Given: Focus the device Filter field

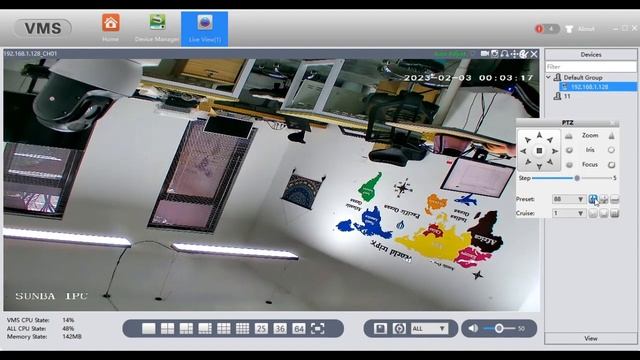Looking at the screenshot, I should coord(591,67).
